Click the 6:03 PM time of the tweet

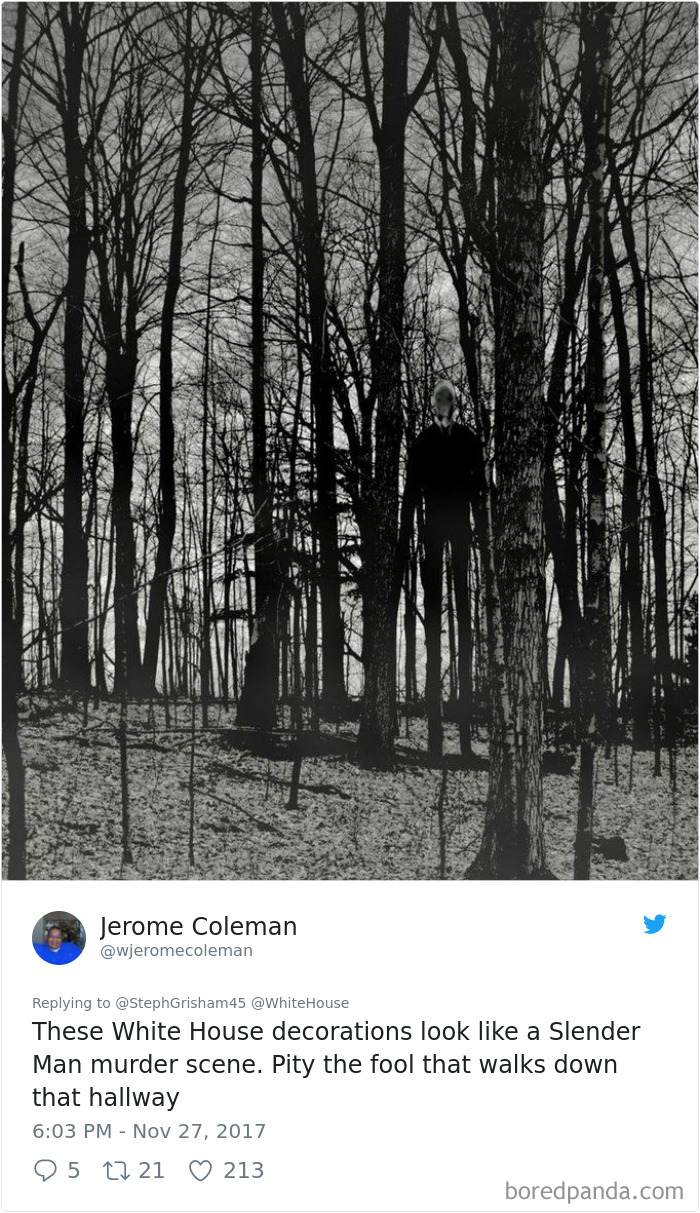click(x=71, y=1131)
